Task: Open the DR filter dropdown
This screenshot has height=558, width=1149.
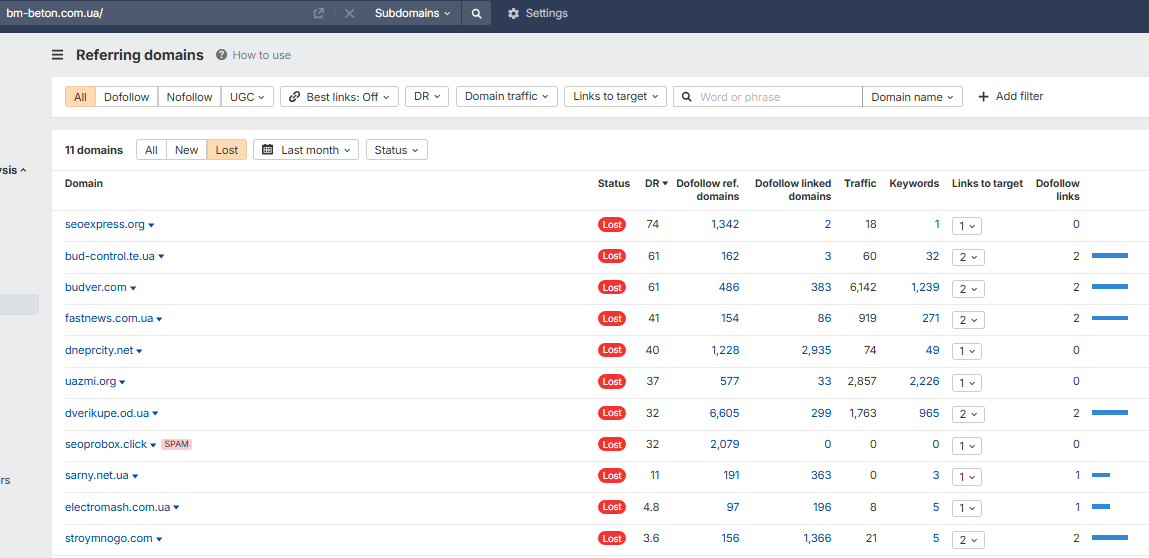Action: pyautogui.click(x=426, y=97)
